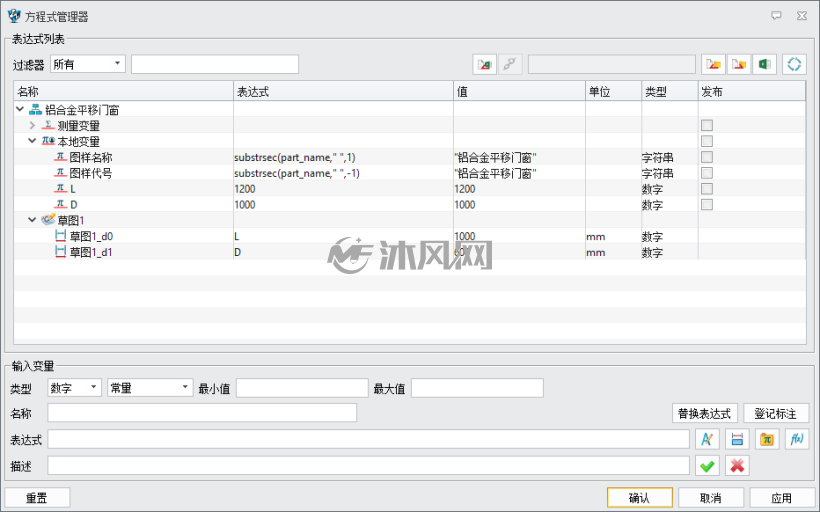Click the 类型 column header
The image size is (820, 512).
click(x=670, y=92)
